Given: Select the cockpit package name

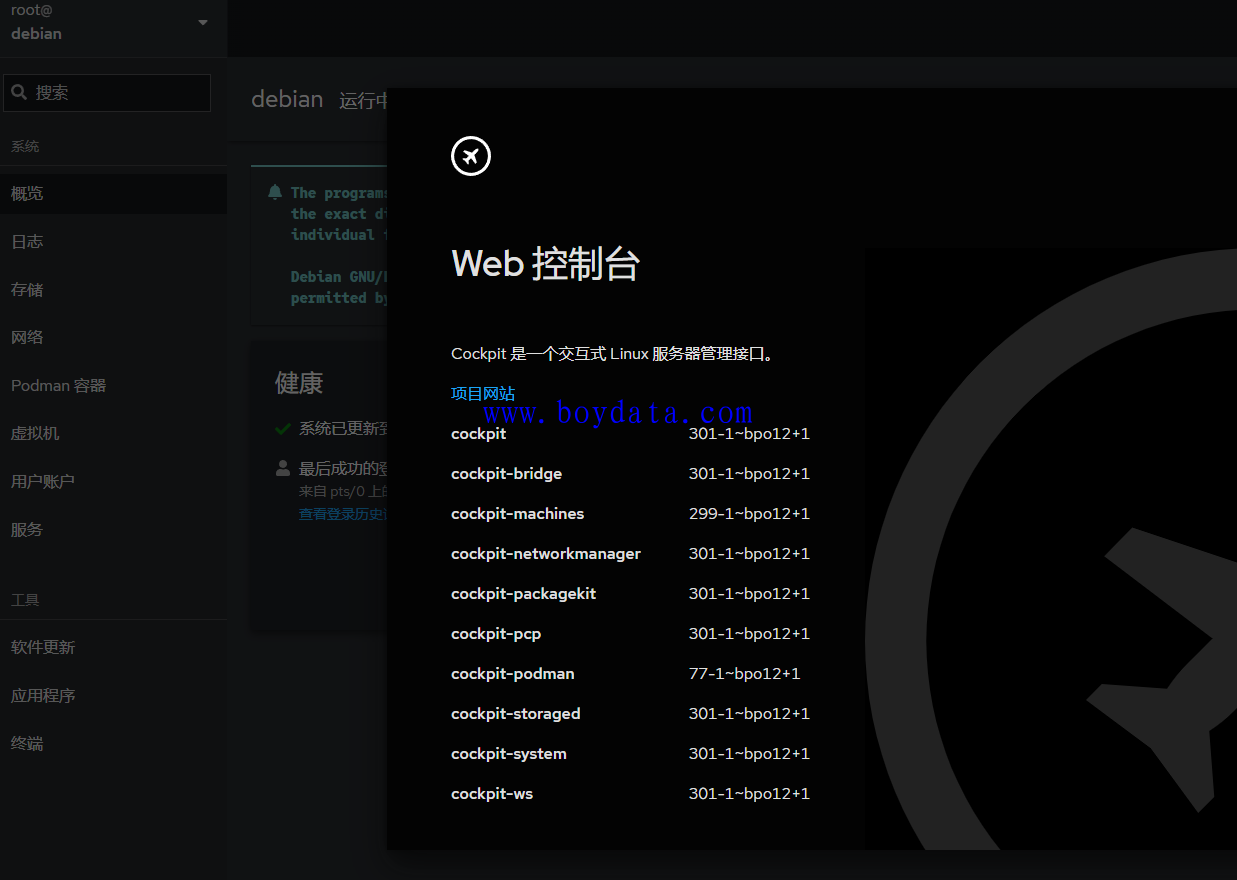Looking at the screenshot, I should coord(479,434).
